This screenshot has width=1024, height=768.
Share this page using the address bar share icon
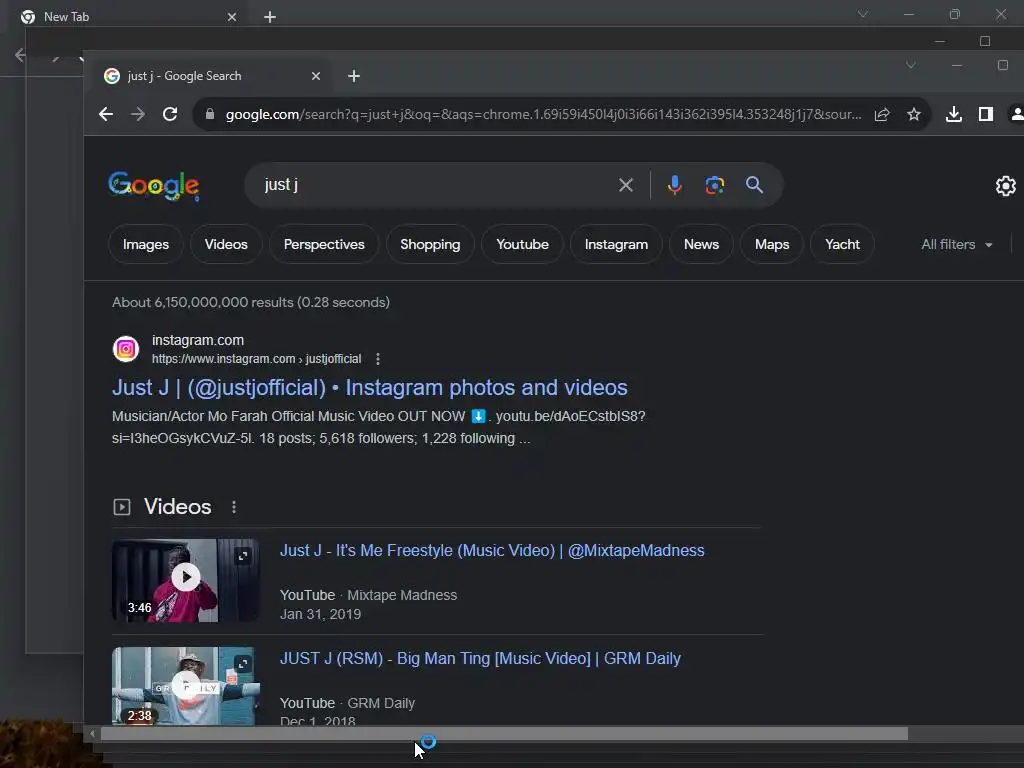pos(882,114)
